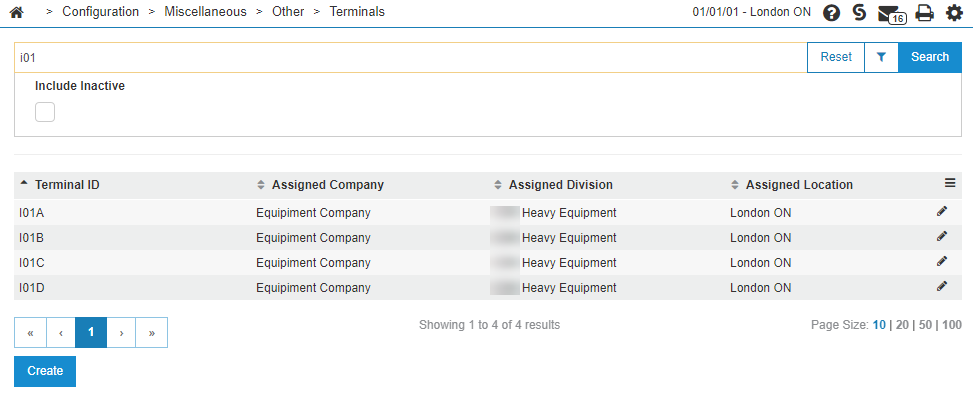The height and width of the screenshot is (396, 973).
Task: Edit terminal I01C with pencil icon
Action: click(942, 261)
